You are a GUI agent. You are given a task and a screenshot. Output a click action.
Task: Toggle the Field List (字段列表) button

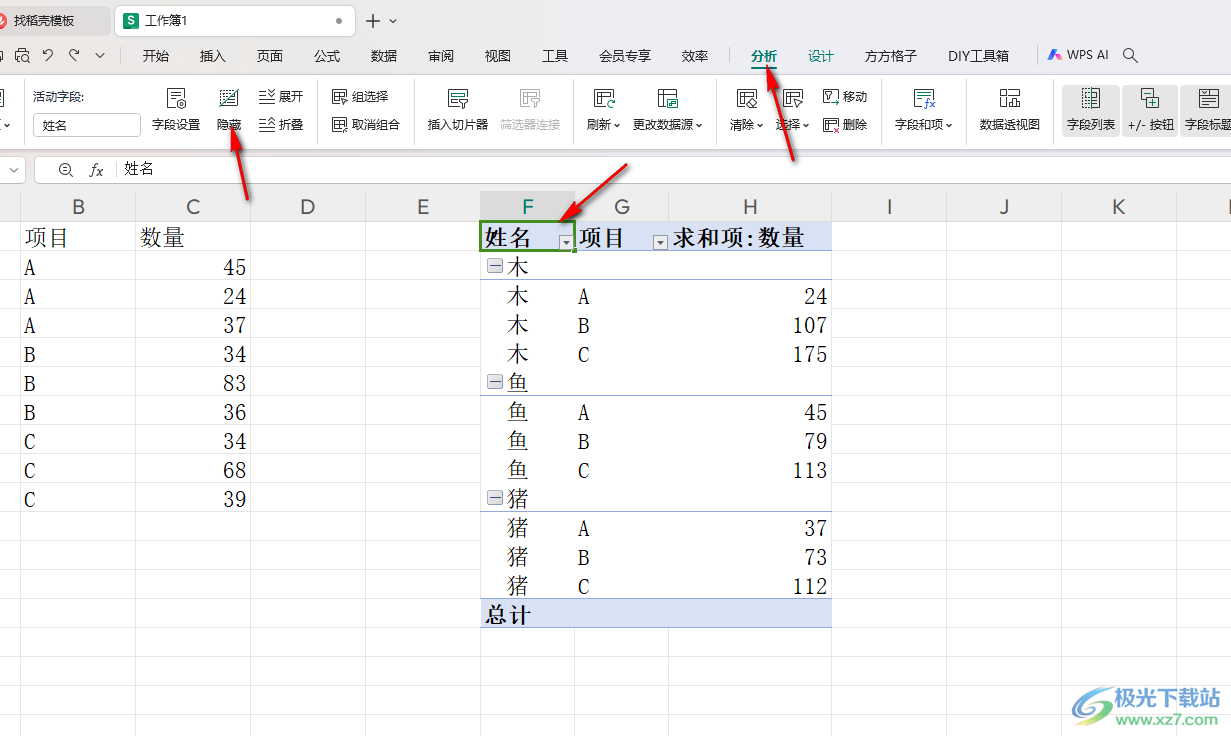(x=1091, y=111)
